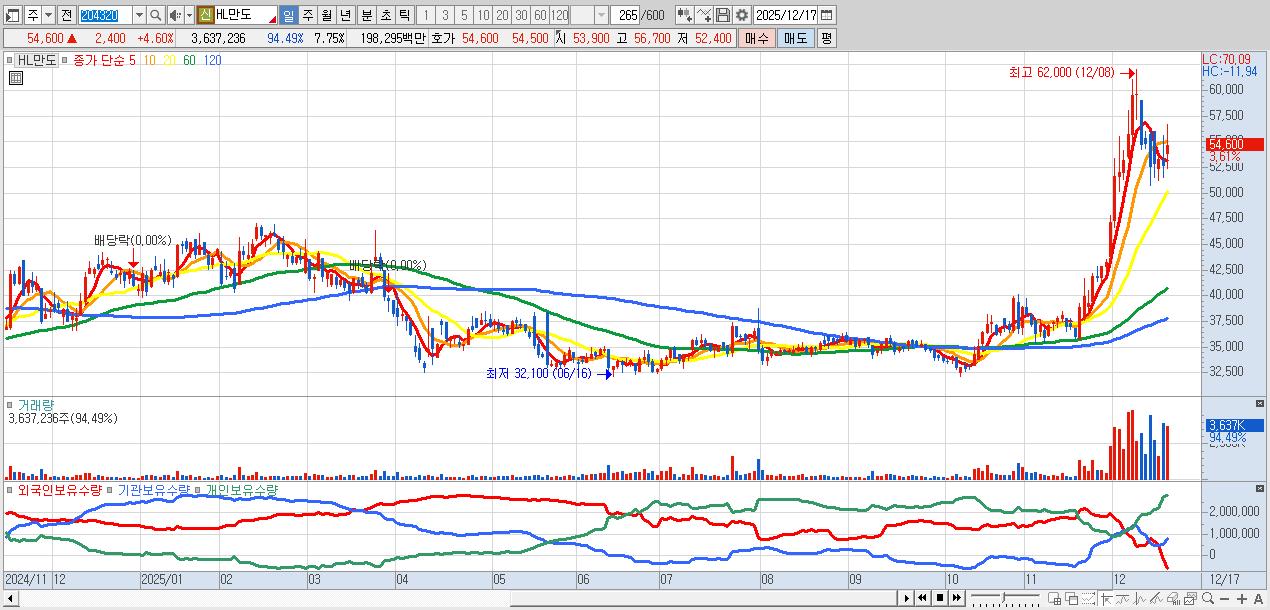Switch to 년 yearly chart period
The width and height of the screenshot is (1270, 610).
pos(345,15)
